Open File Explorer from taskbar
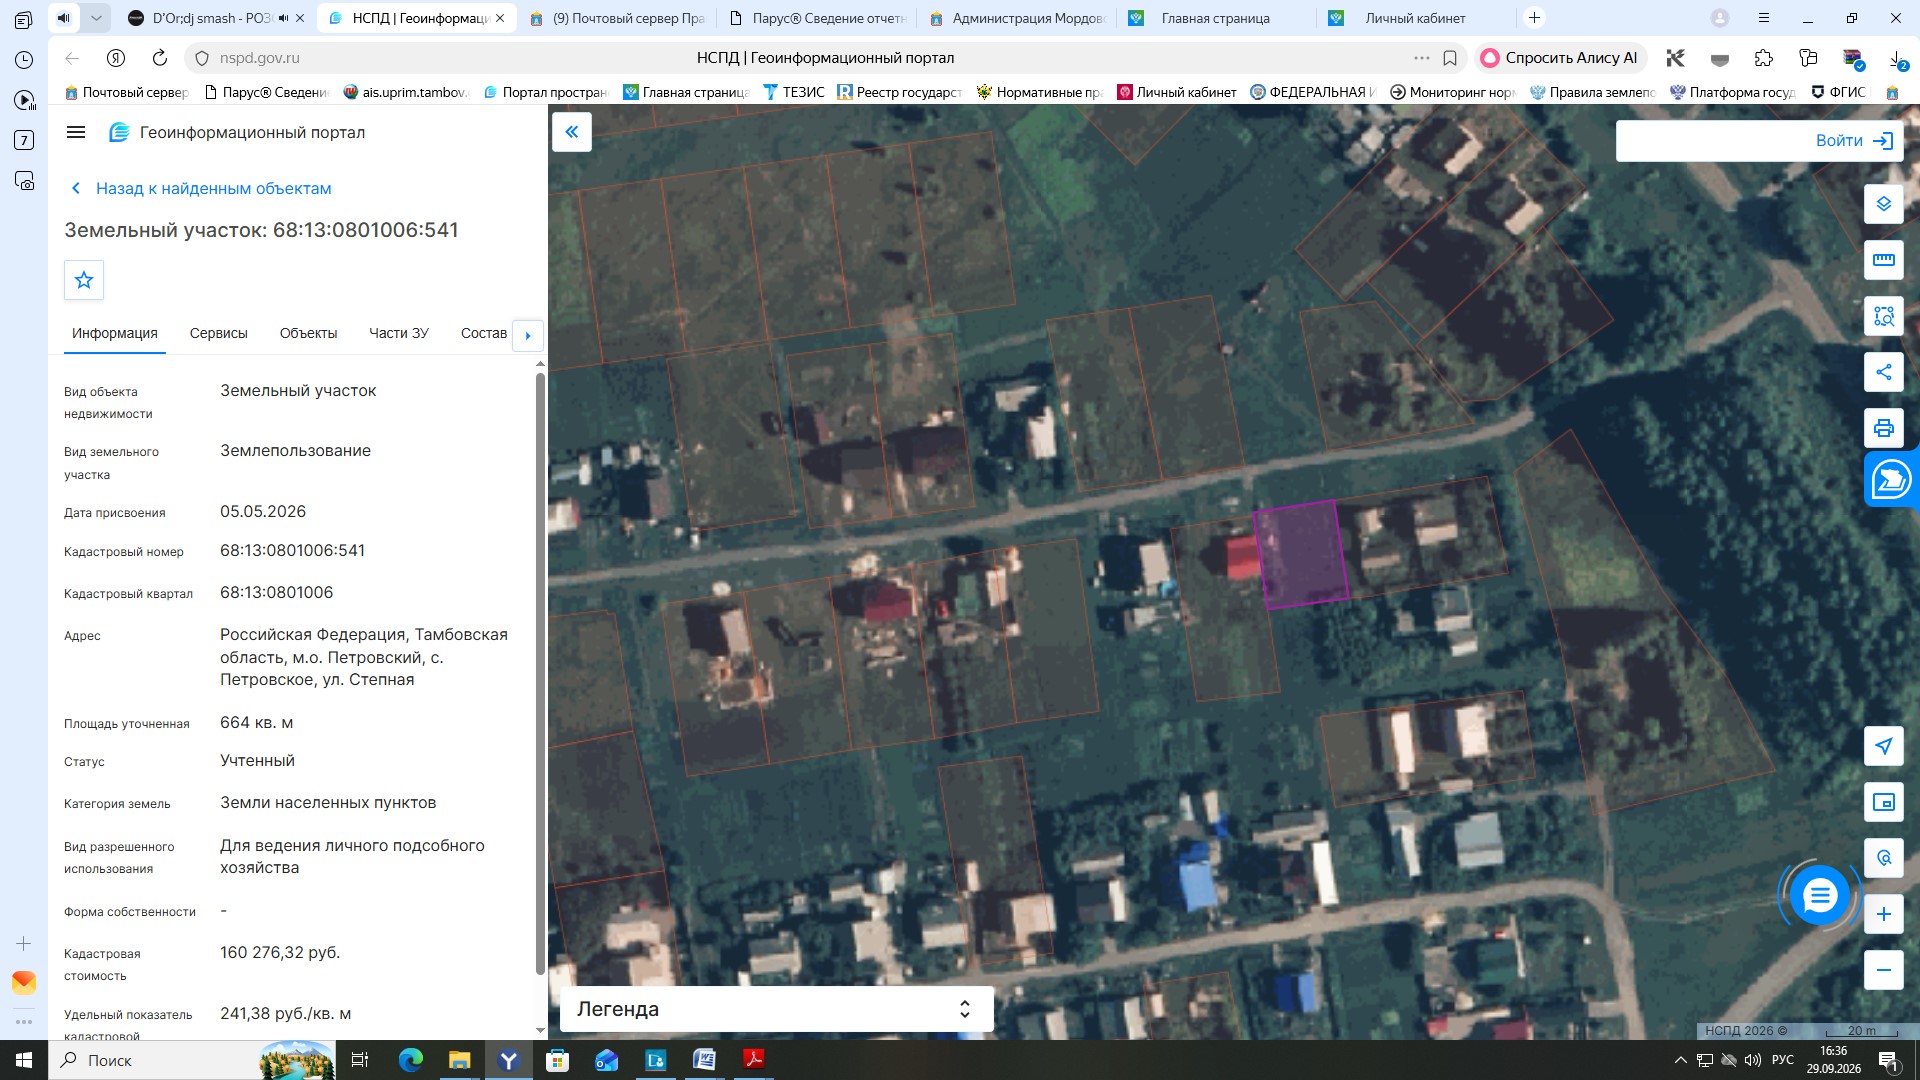The height and width of the screenshot is (1080, 1920). [x=459, y=1060]
